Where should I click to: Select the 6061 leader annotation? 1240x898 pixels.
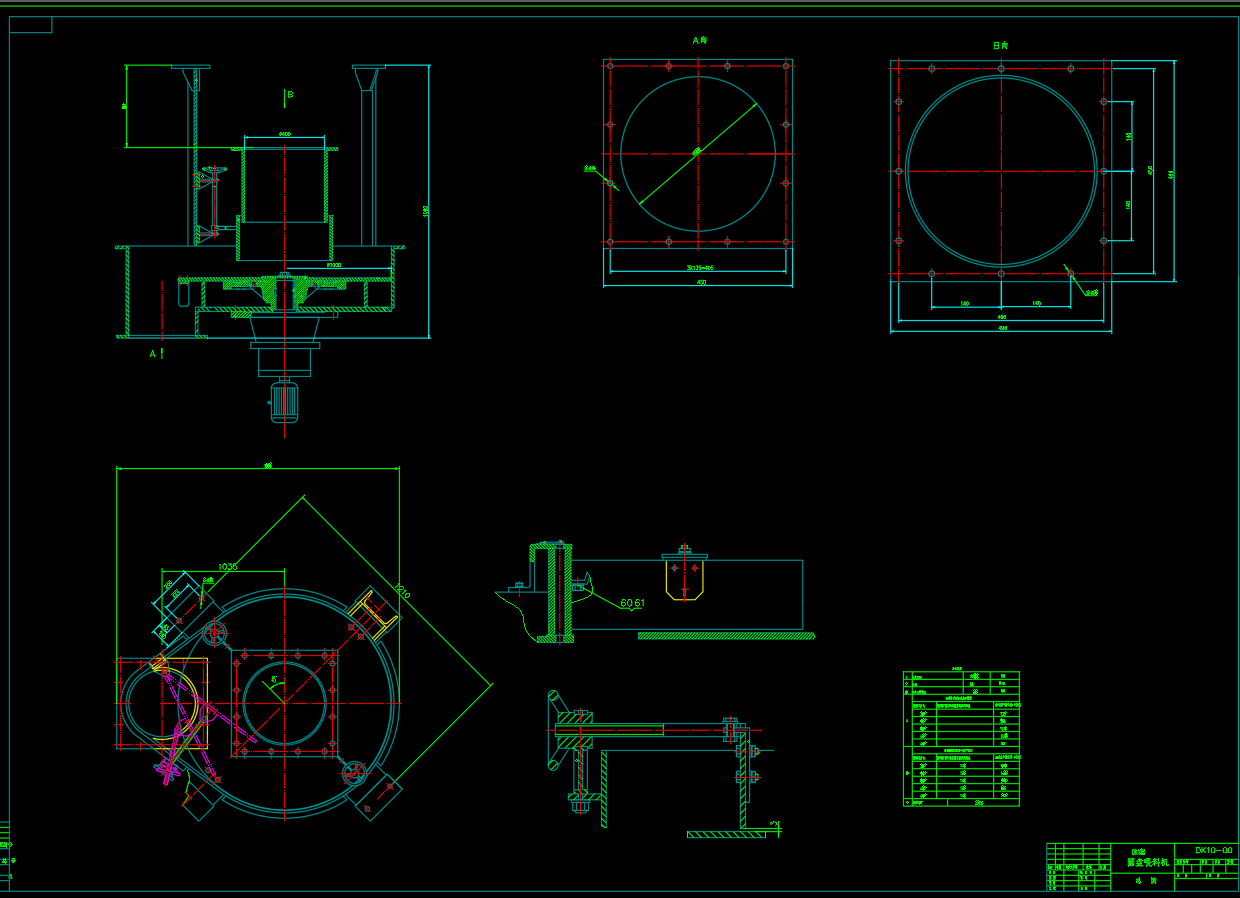click(x=633, y=603)
